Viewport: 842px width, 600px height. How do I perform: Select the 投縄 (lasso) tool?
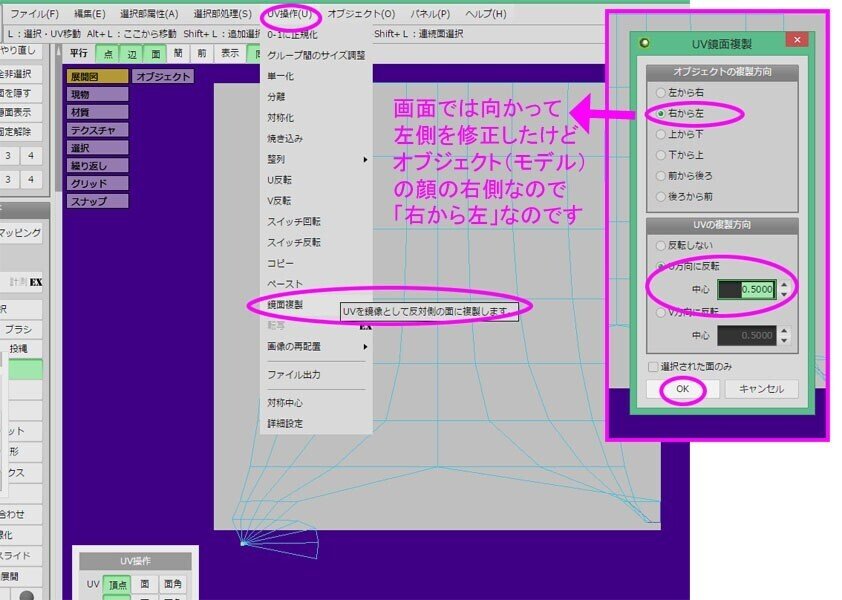(20, 348)
